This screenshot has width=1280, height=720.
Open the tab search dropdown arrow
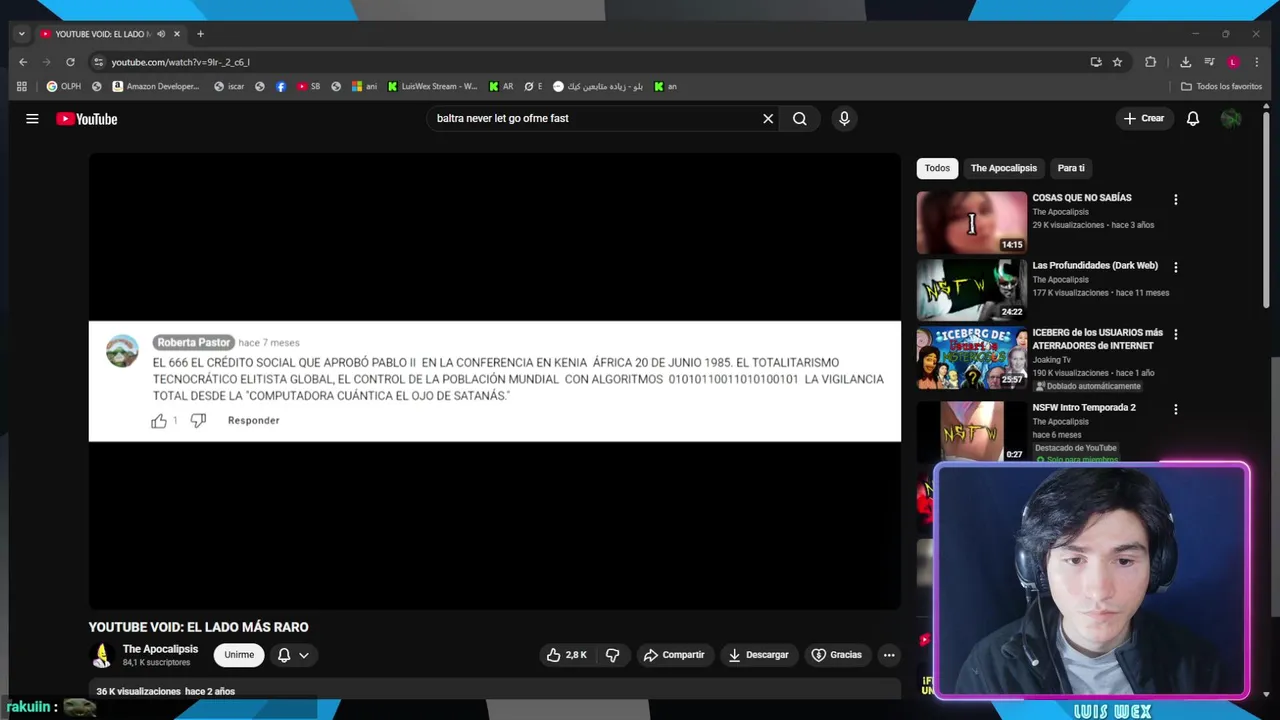point(22,34)
